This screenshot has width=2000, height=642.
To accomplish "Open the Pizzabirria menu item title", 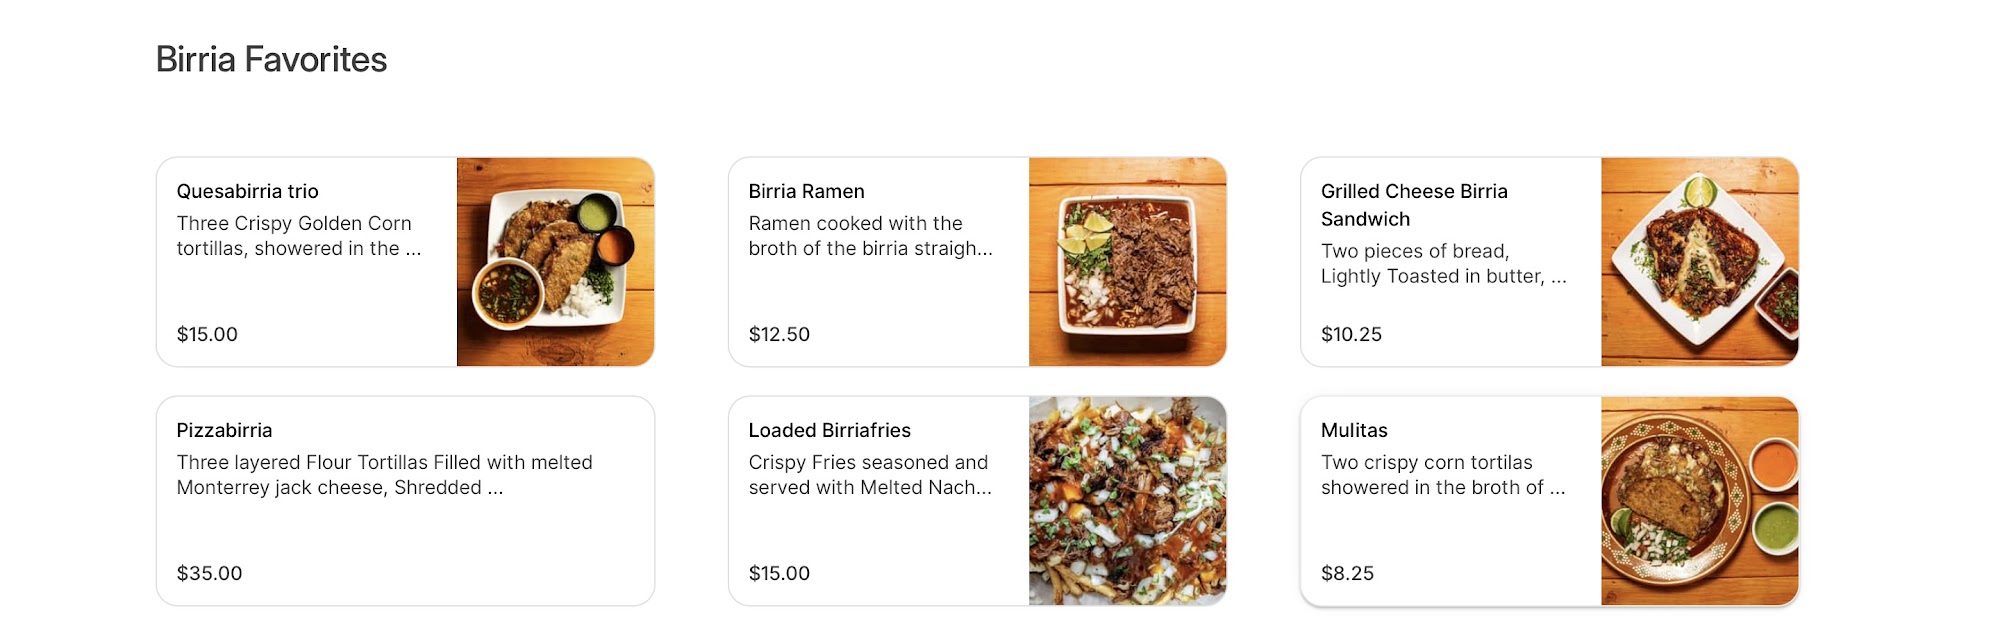I will 224,430.
